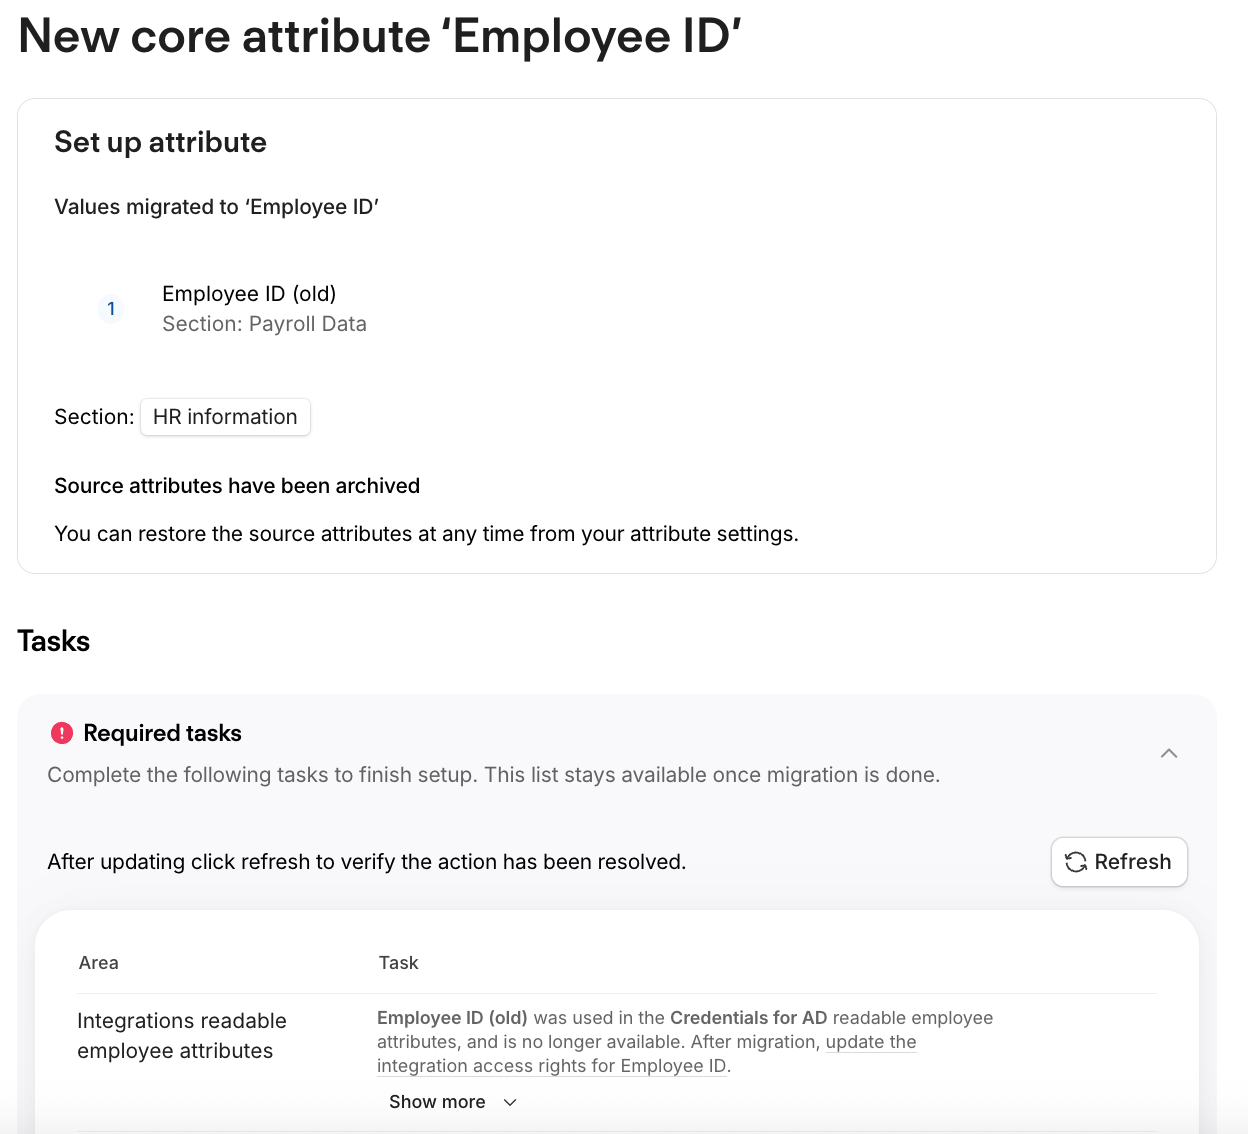The image size is (1248, 1134).
Task: Click the red Required tasks alert icon
Action: (62, 733)
